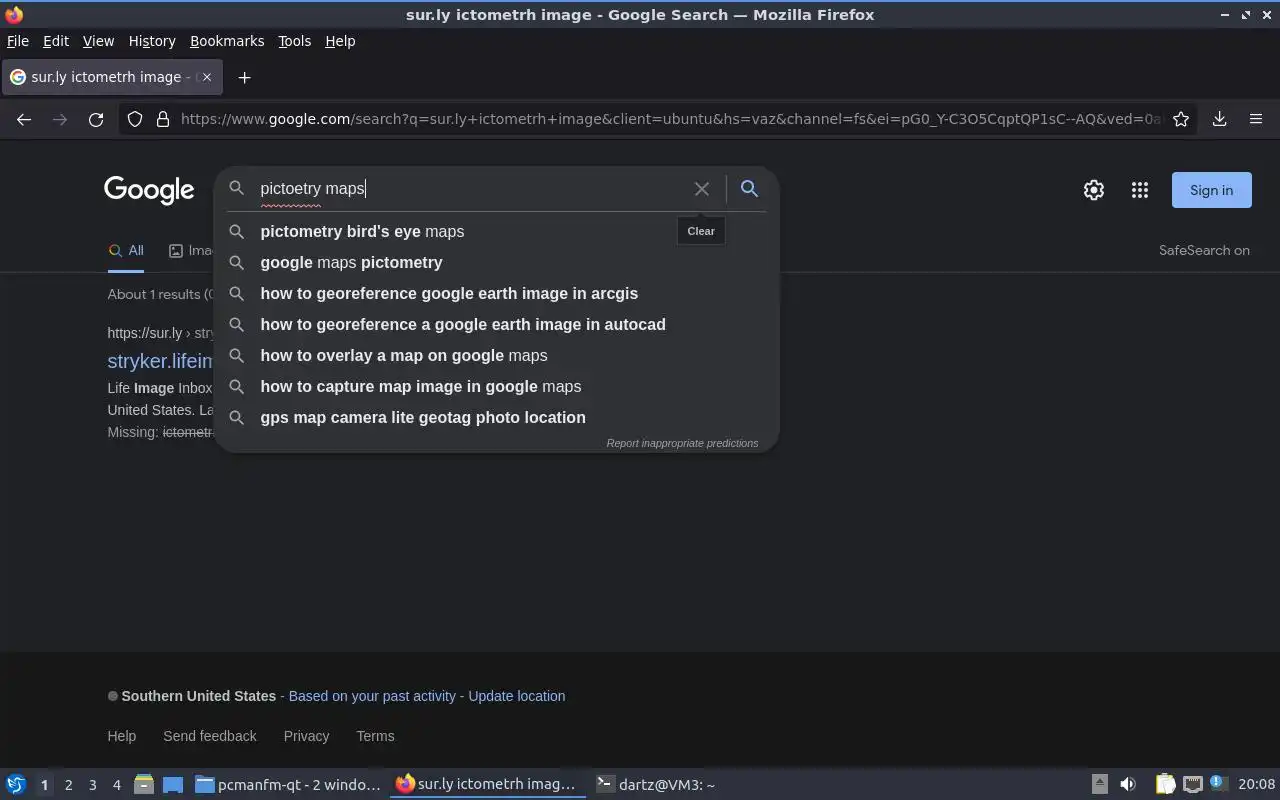Clear the search box with the X icon
This screenshot has width=1280, height=800.
coord(702,189)
